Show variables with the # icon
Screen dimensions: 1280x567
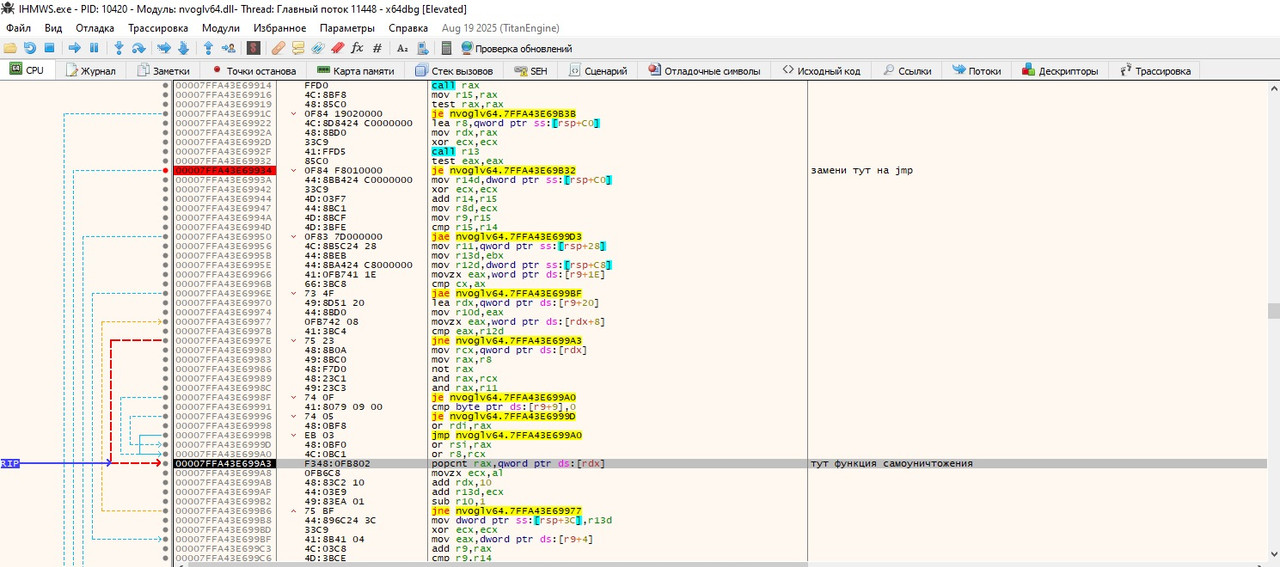click(376, 48)
